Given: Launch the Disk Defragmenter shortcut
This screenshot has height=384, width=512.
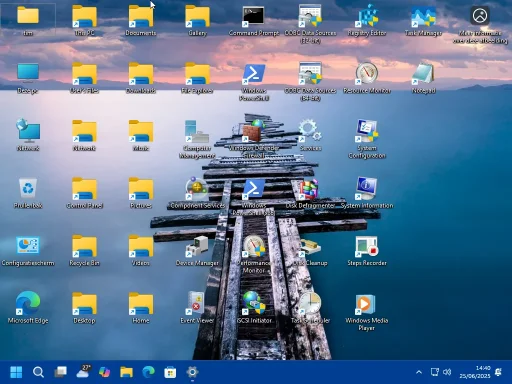Looking at the screenshot, I should (x=310, y=193).
